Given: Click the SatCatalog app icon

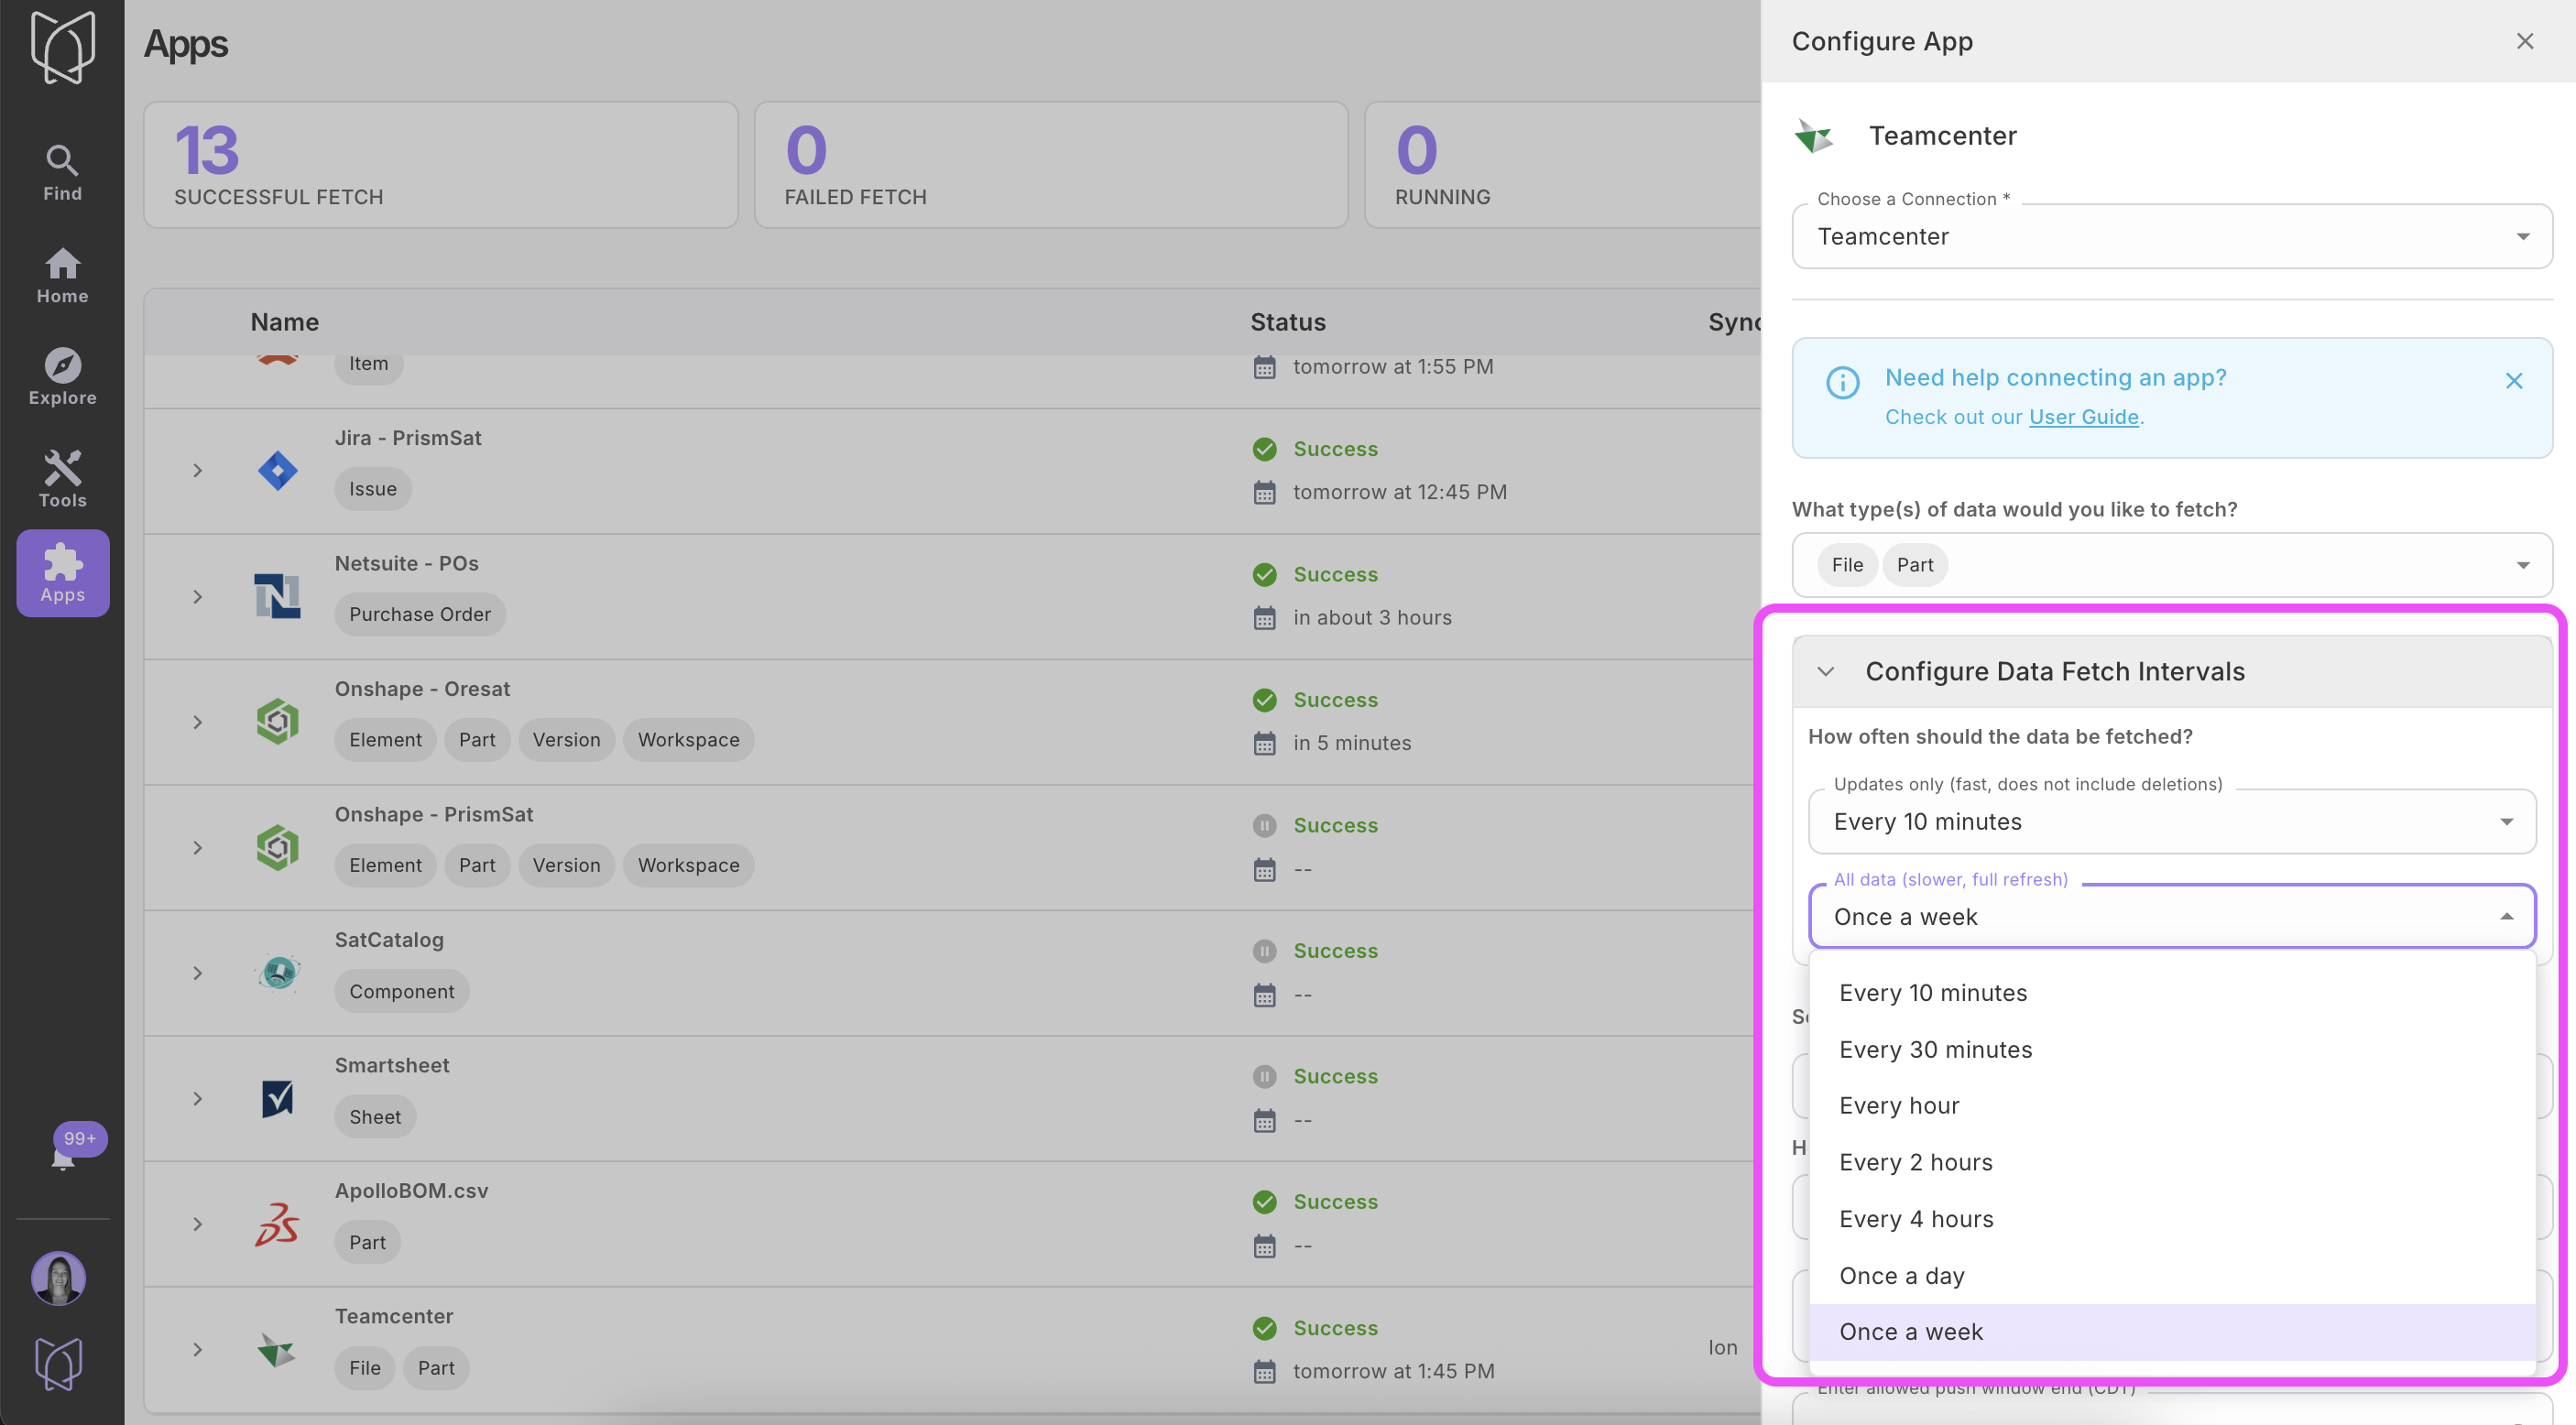Looking at the screenshot, I should [277, 972].
